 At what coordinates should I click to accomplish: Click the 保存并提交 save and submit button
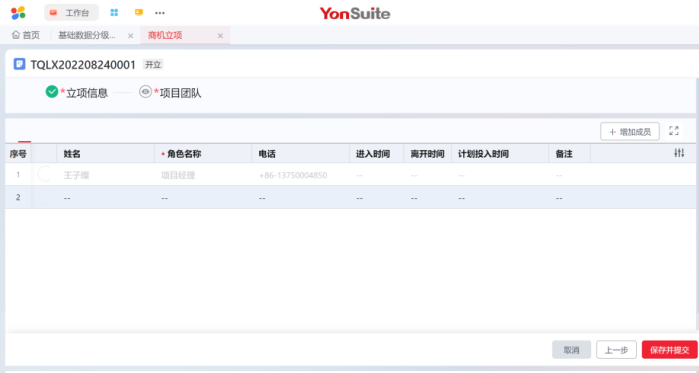coord(670,350)
